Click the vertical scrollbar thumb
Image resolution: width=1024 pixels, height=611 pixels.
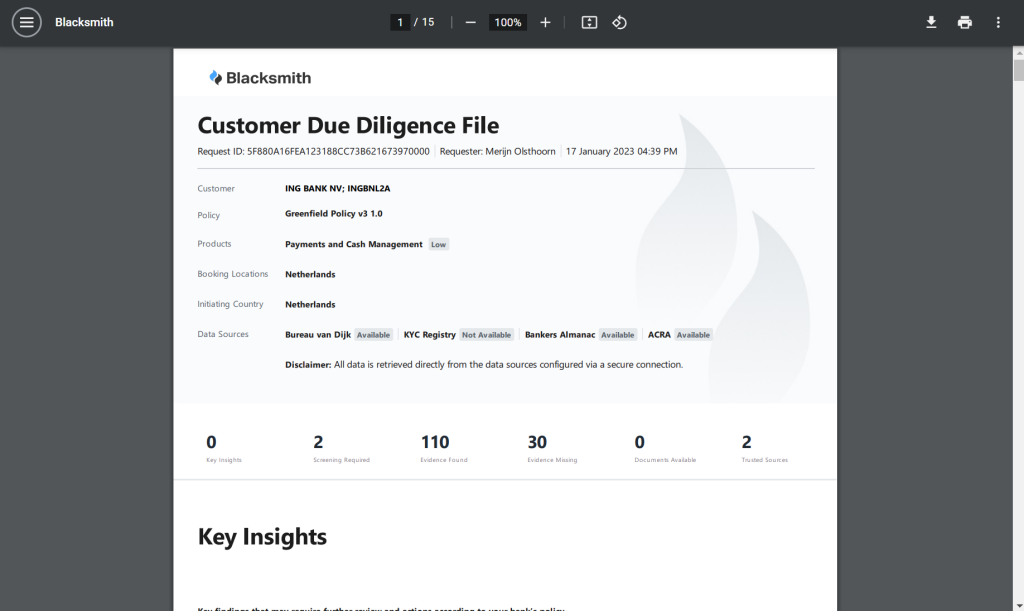[1018, 70]
